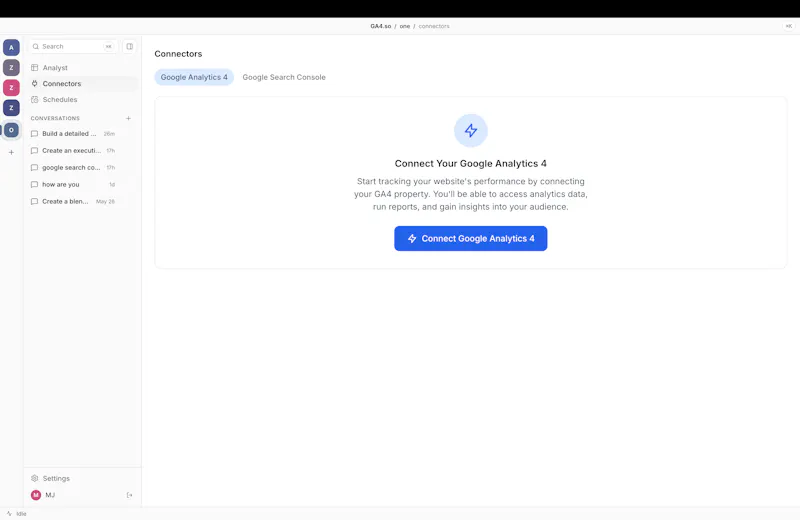This screenshot has width=800, height=520.
Task: Select the gray Z workspace avatar
Action: pos(11,67)
